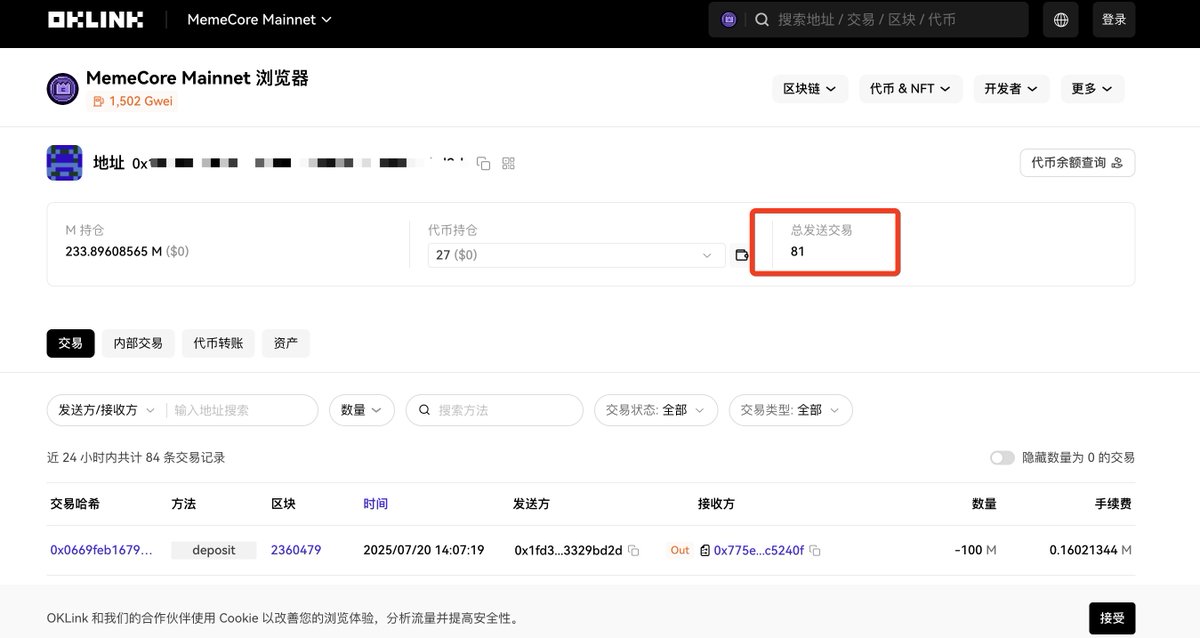Click the 交易哈希 column header

point(75,504)
